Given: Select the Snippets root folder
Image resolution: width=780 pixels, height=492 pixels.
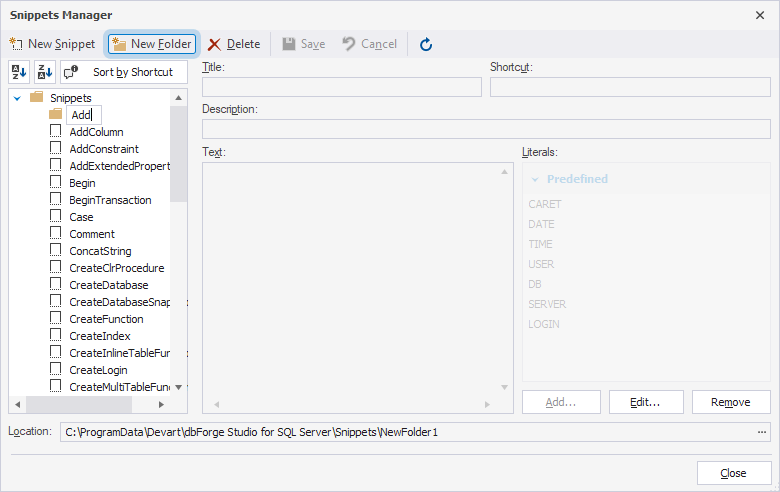Looking at the screenshot, I should tap(71, 98).
